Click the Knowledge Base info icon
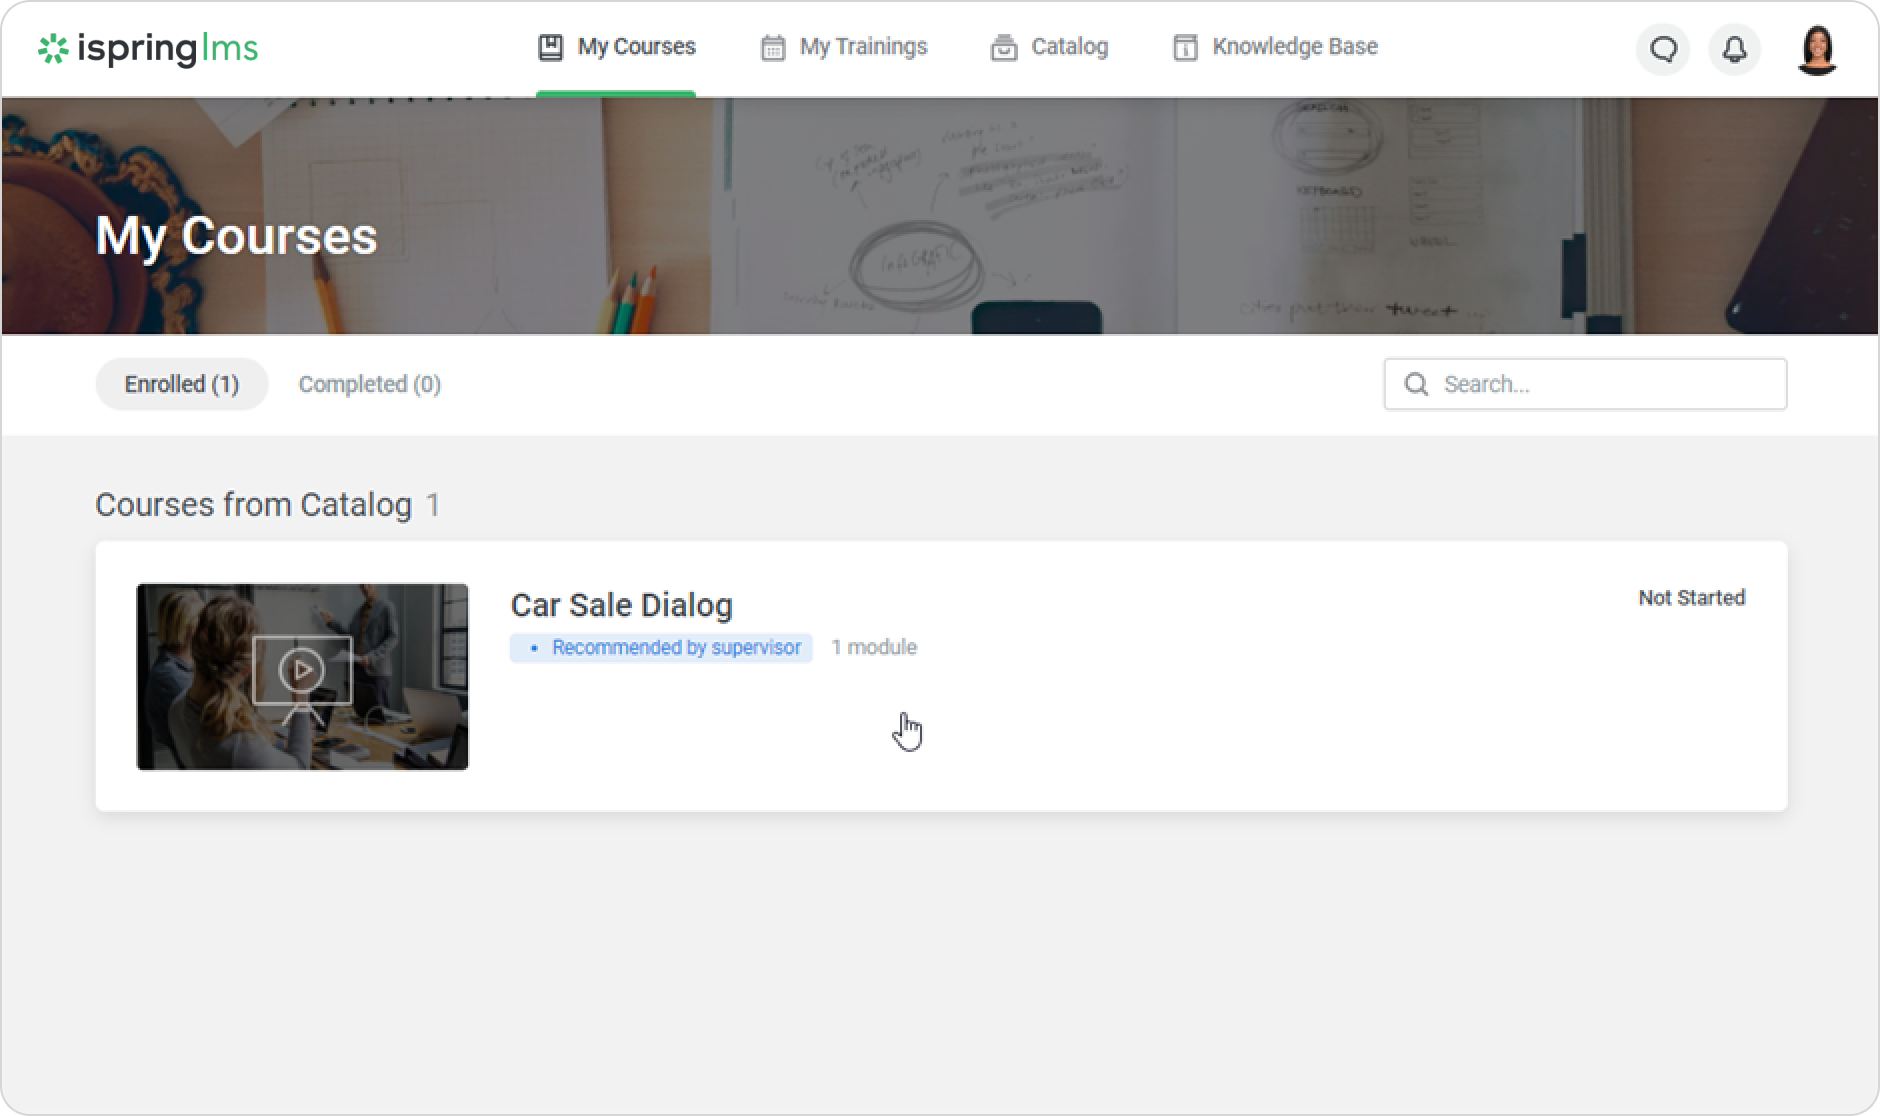 [x=1185, y=47]
